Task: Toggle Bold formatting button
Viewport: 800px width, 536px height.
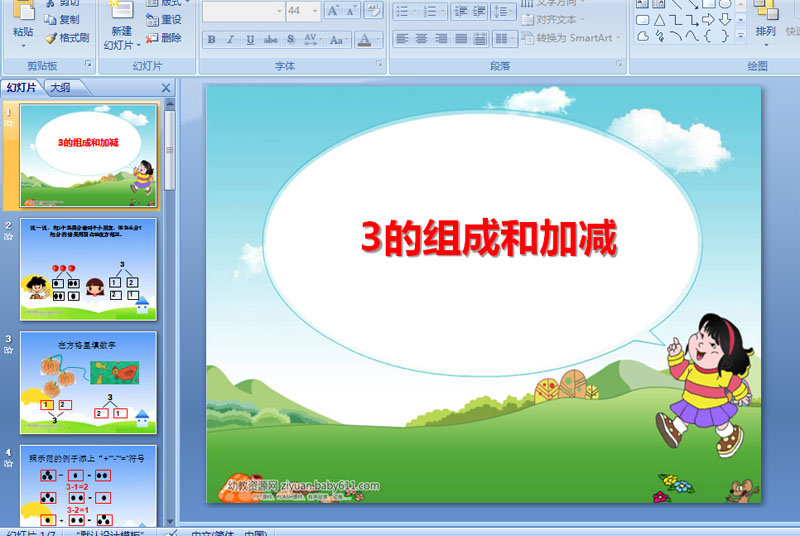Action: coord(211,39)
